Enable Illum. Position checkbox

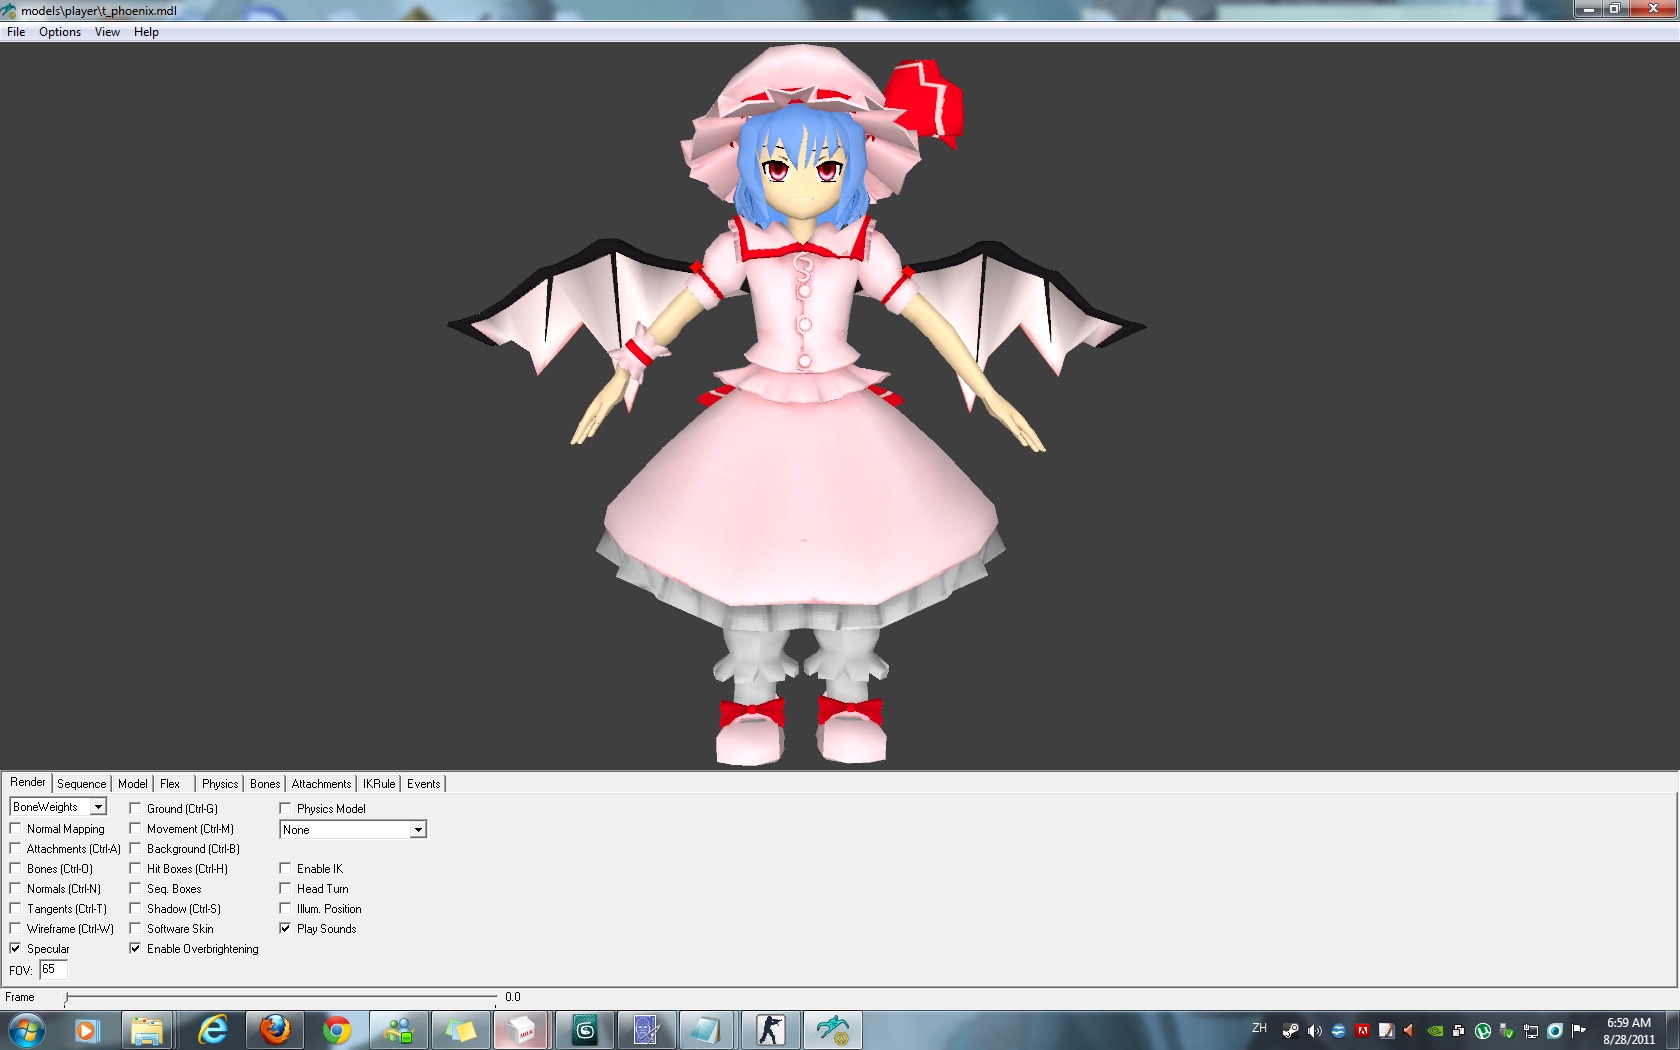point(285,908)
